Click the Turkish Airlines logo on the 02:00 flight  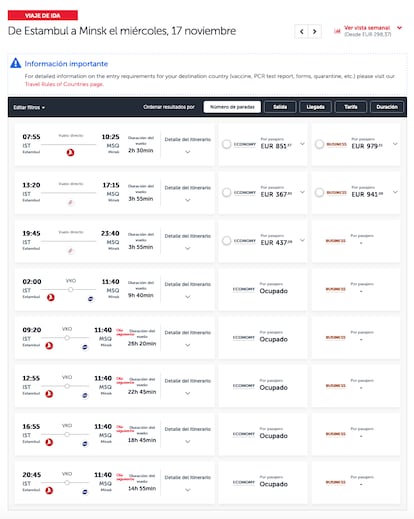[51, 297]
